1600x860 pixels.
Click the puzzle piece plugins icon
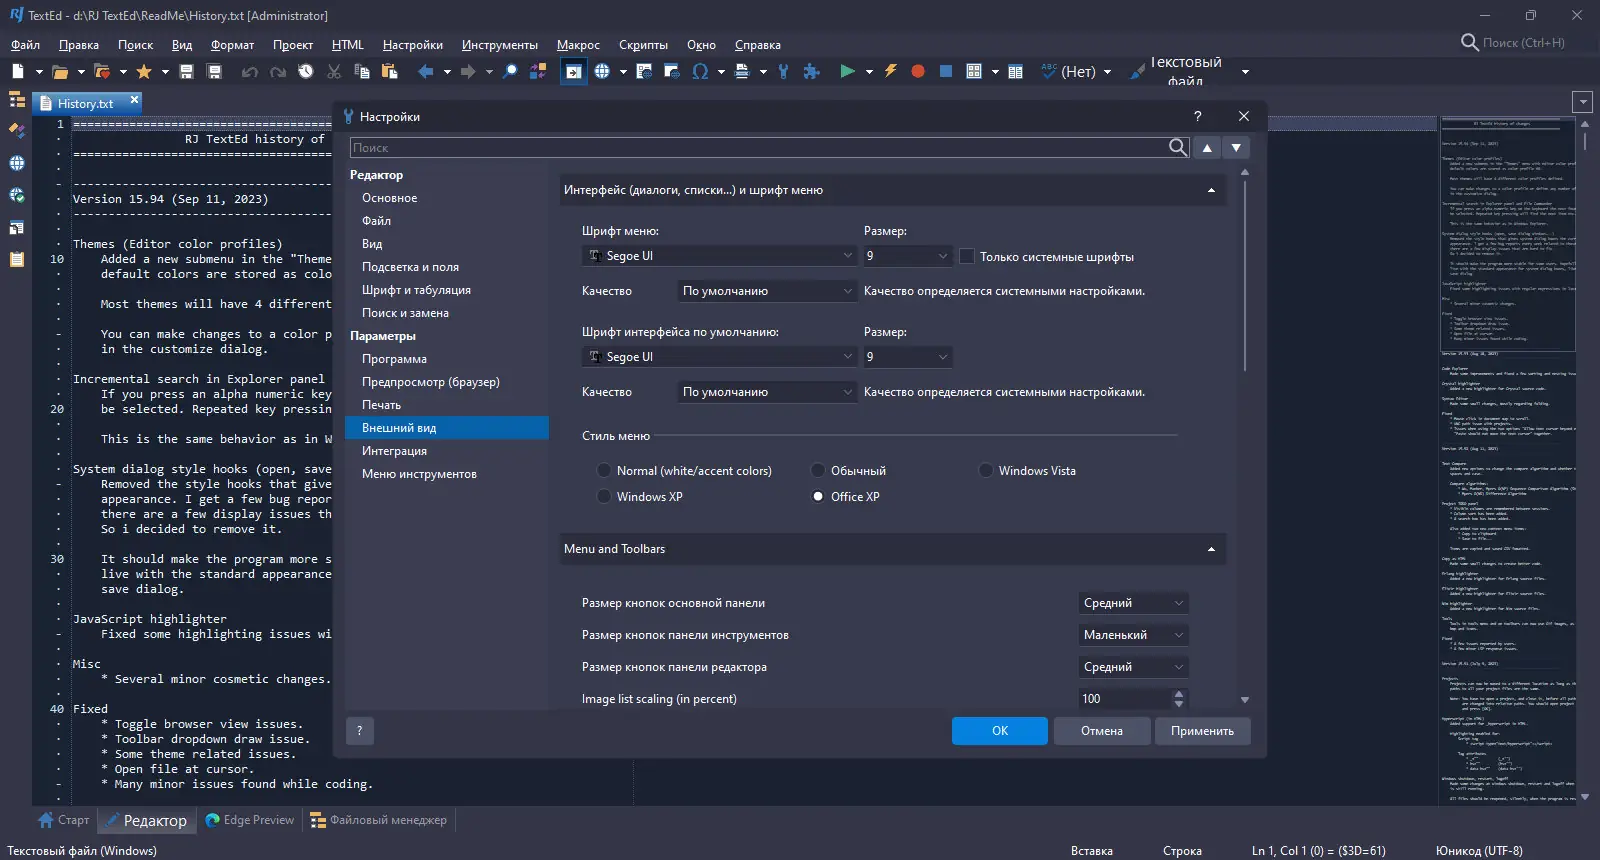point(811,71)
